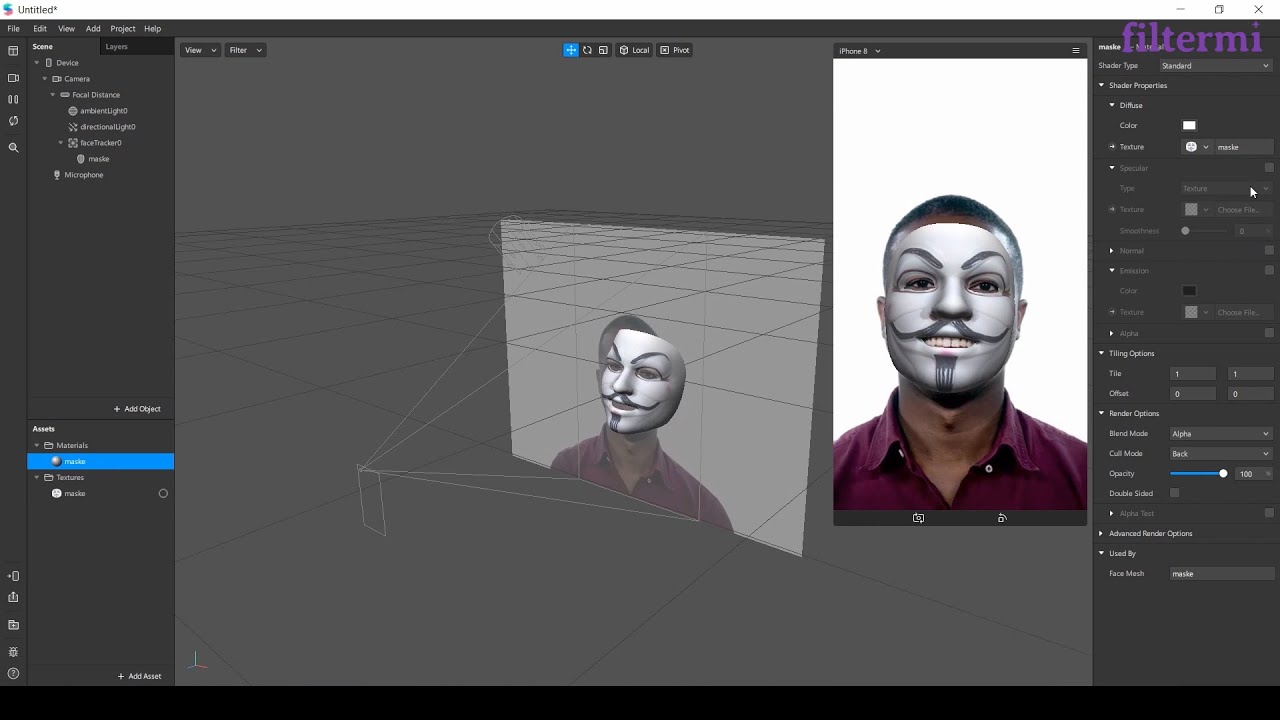The height and width of the screenshot is (720, 1280).
Task: Select the Microphone object
Action: 84,175
